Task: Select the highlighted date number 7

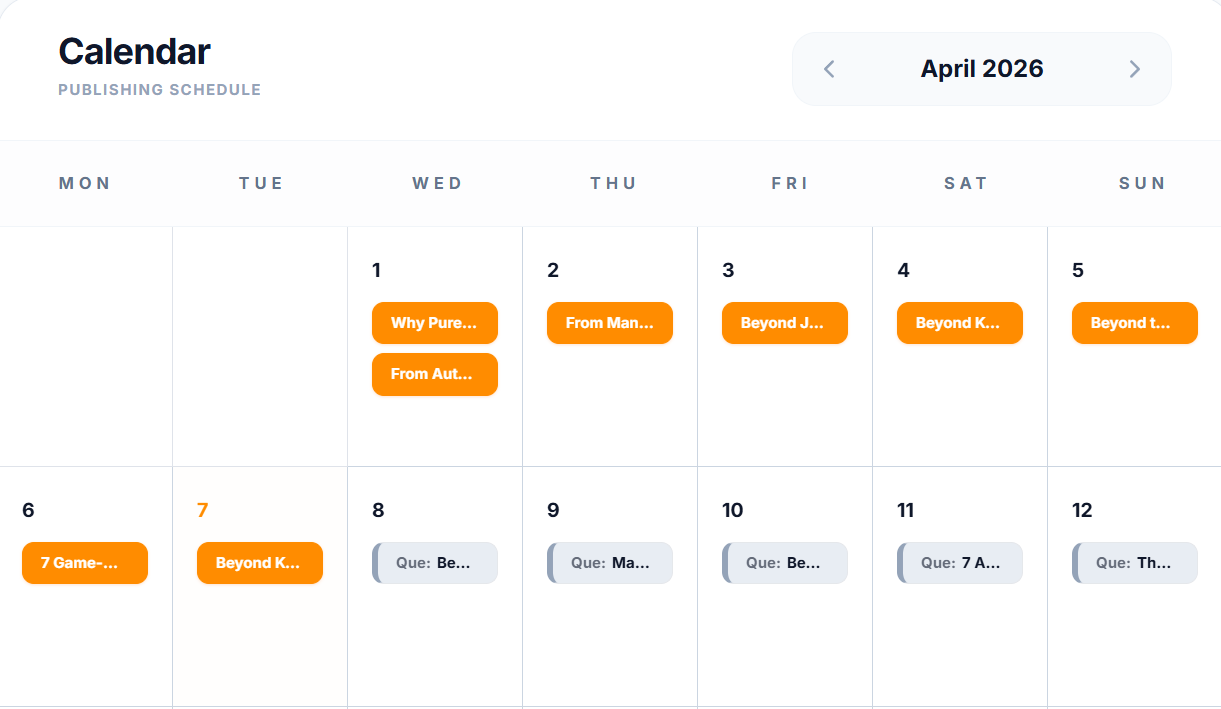Action: (203, 510)
